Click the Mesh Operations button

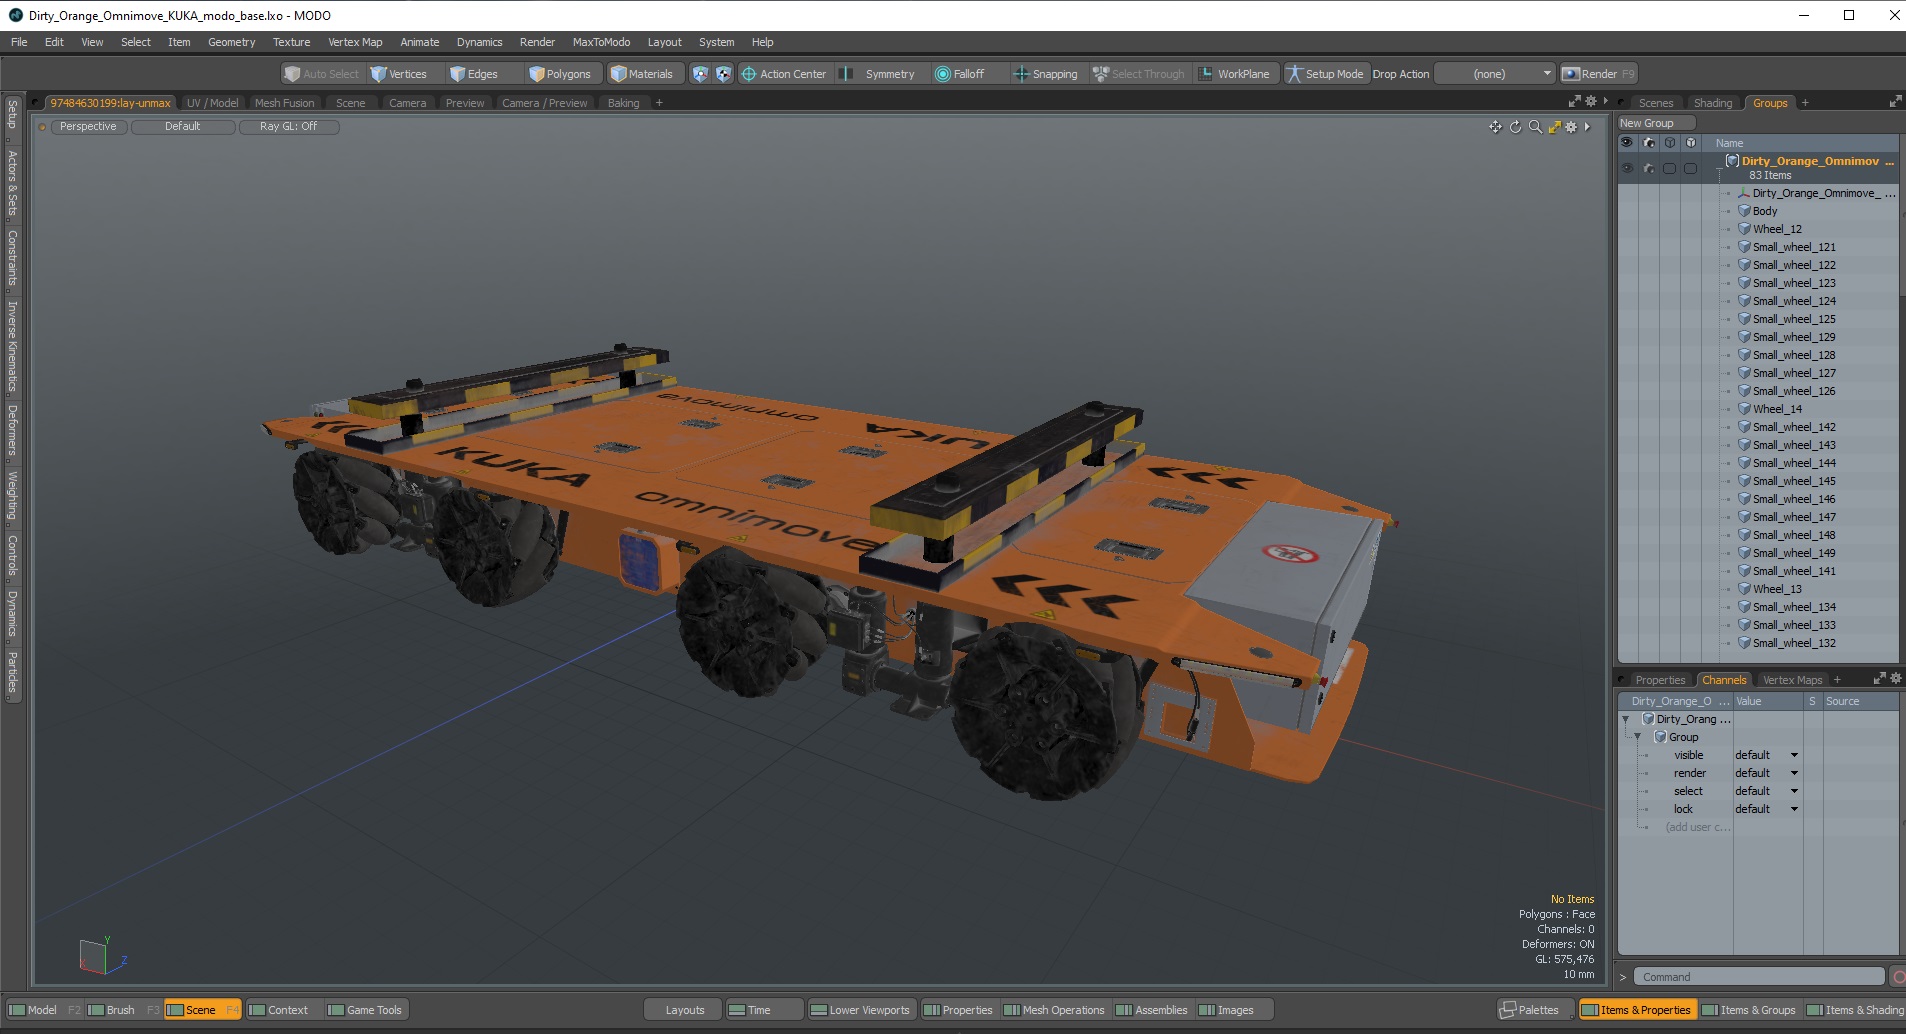[1054, 1010]
